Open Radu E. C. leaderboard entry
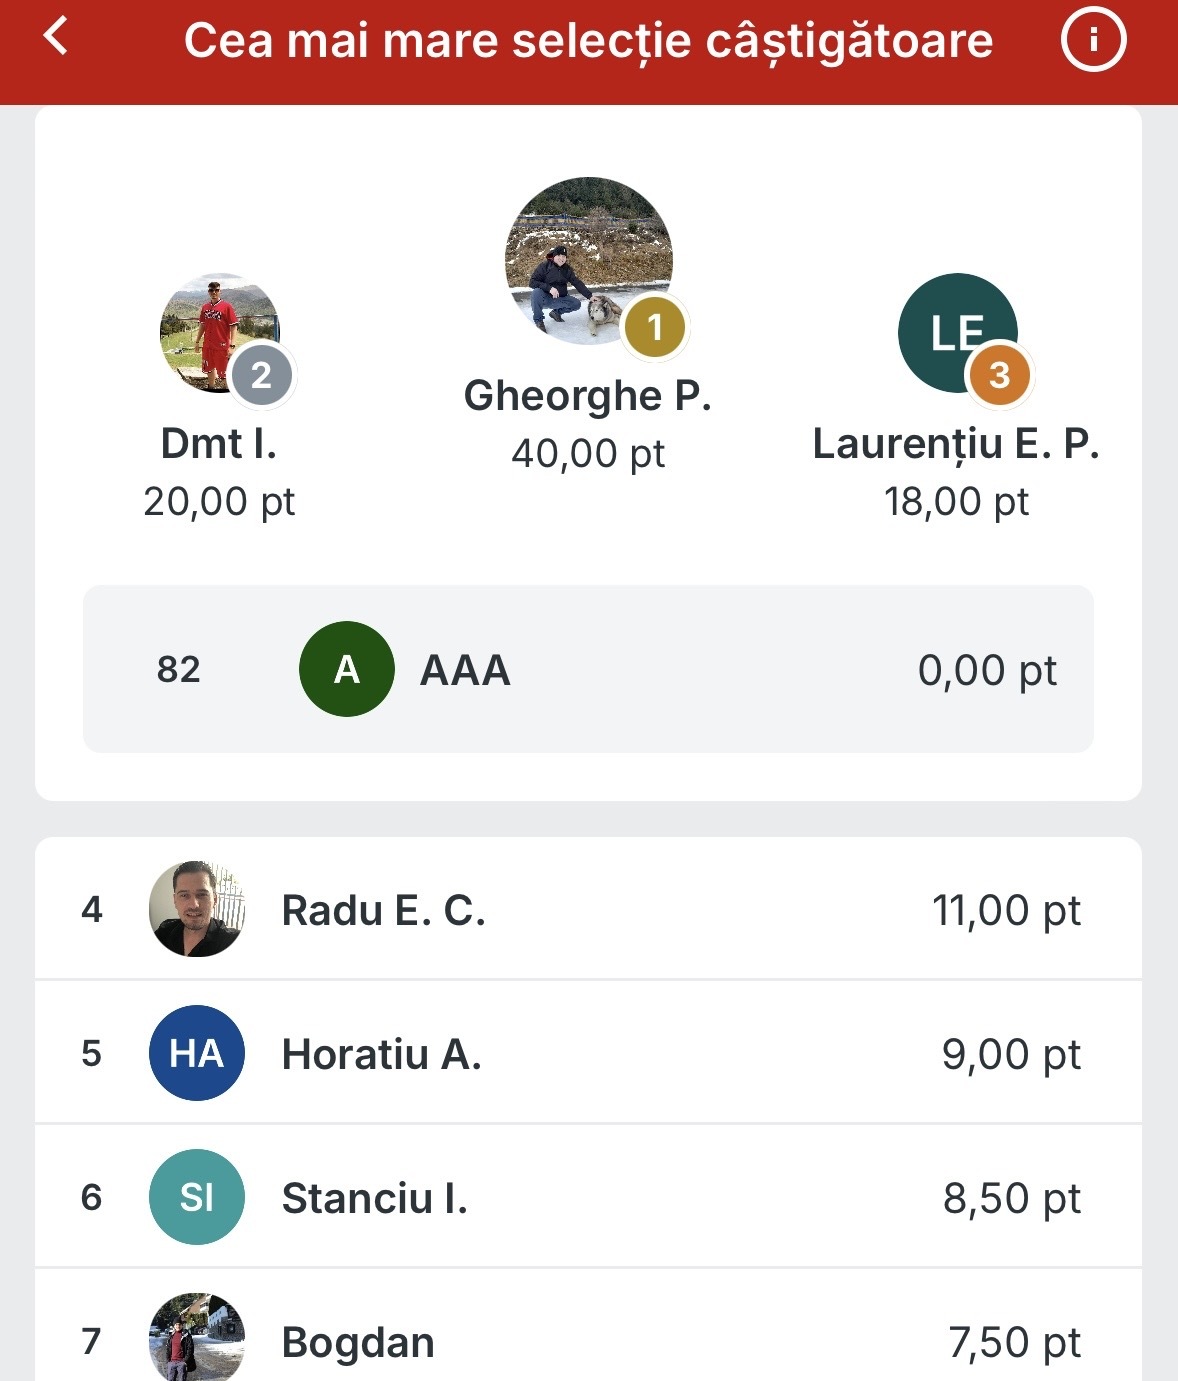This screenshot has height=1381, width=1178. coord(588,909)
